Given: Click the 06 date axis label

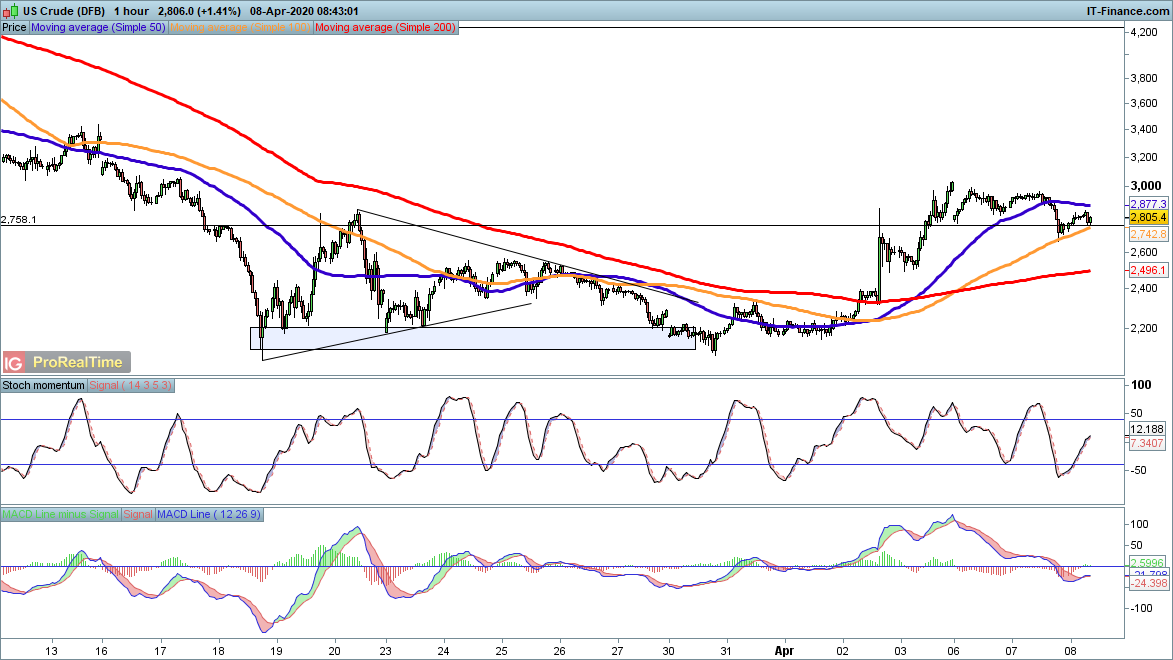Looking at the screenshot, I should tap(953, 650).
